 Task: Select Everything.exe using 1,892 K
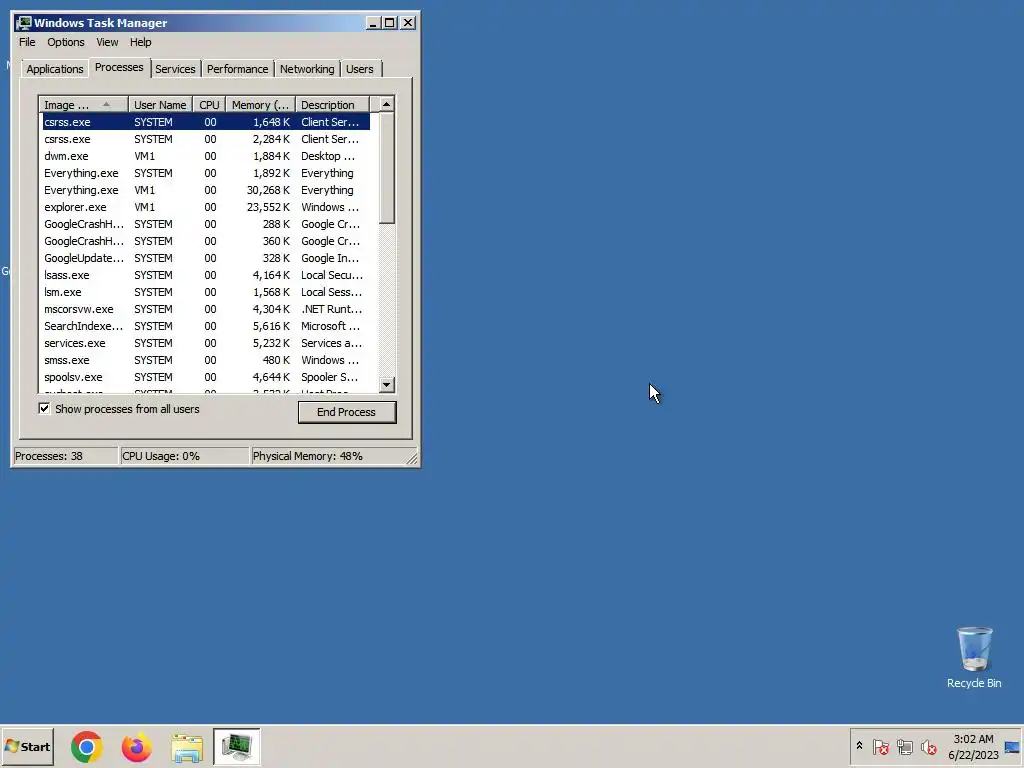click(x=206, y=173)
